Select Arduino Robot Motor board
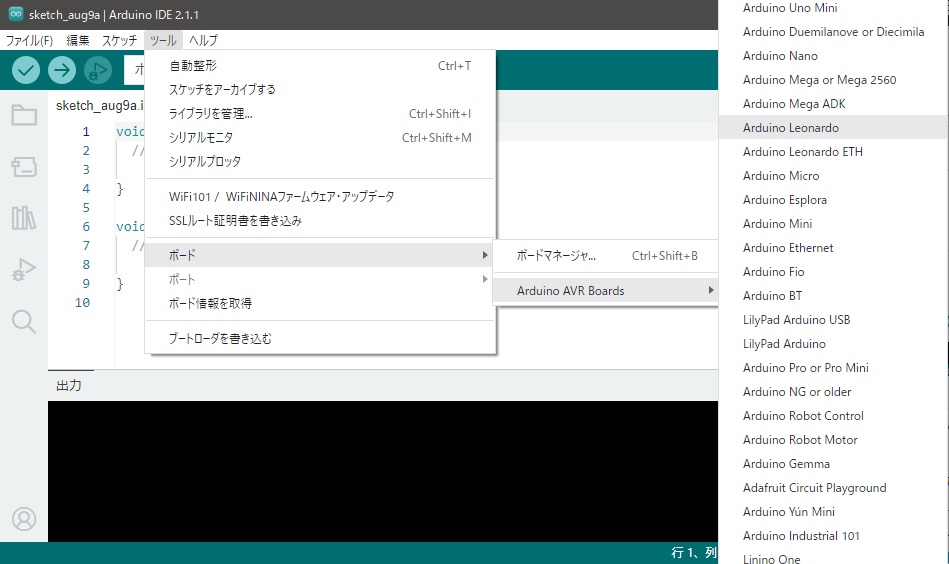 tap(833, 440)
